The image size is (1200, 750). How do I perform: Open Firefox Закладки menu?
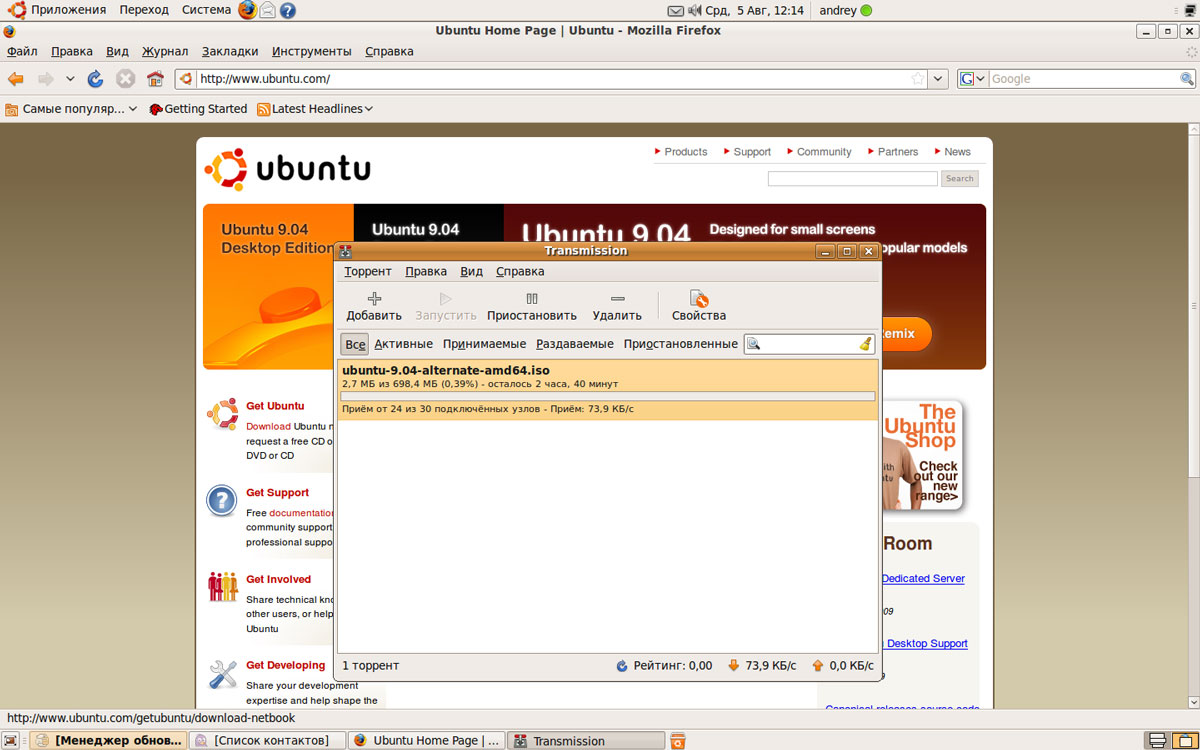[230, 51]
